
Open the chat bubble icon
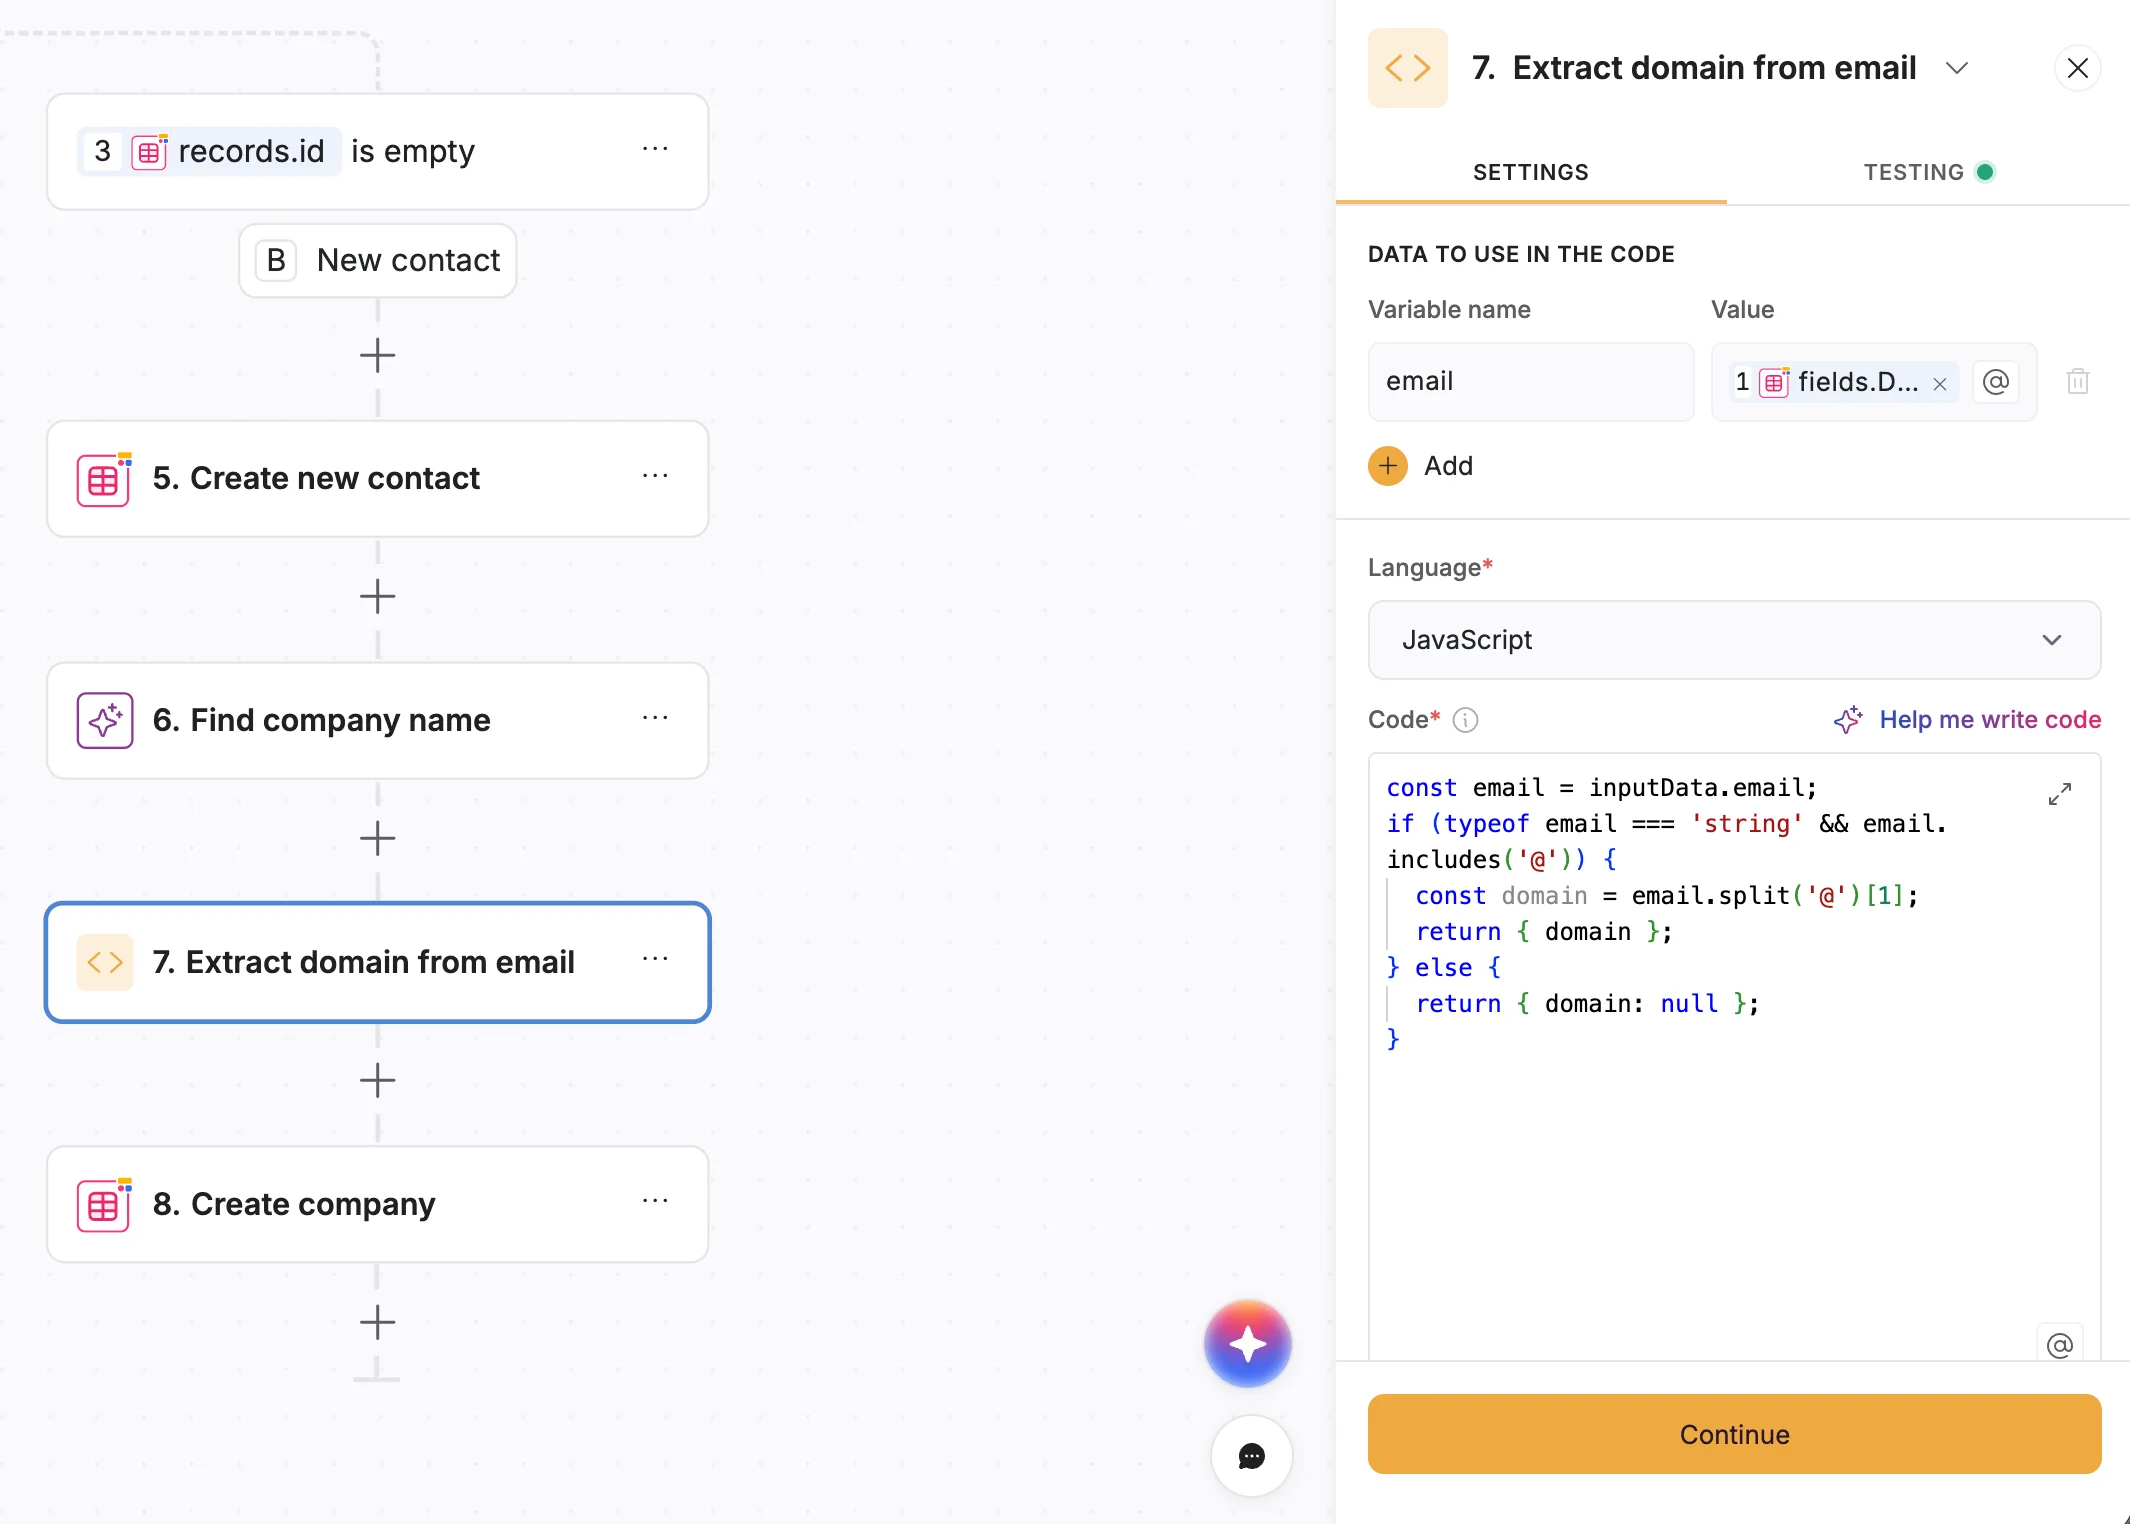(1250, 1457)
